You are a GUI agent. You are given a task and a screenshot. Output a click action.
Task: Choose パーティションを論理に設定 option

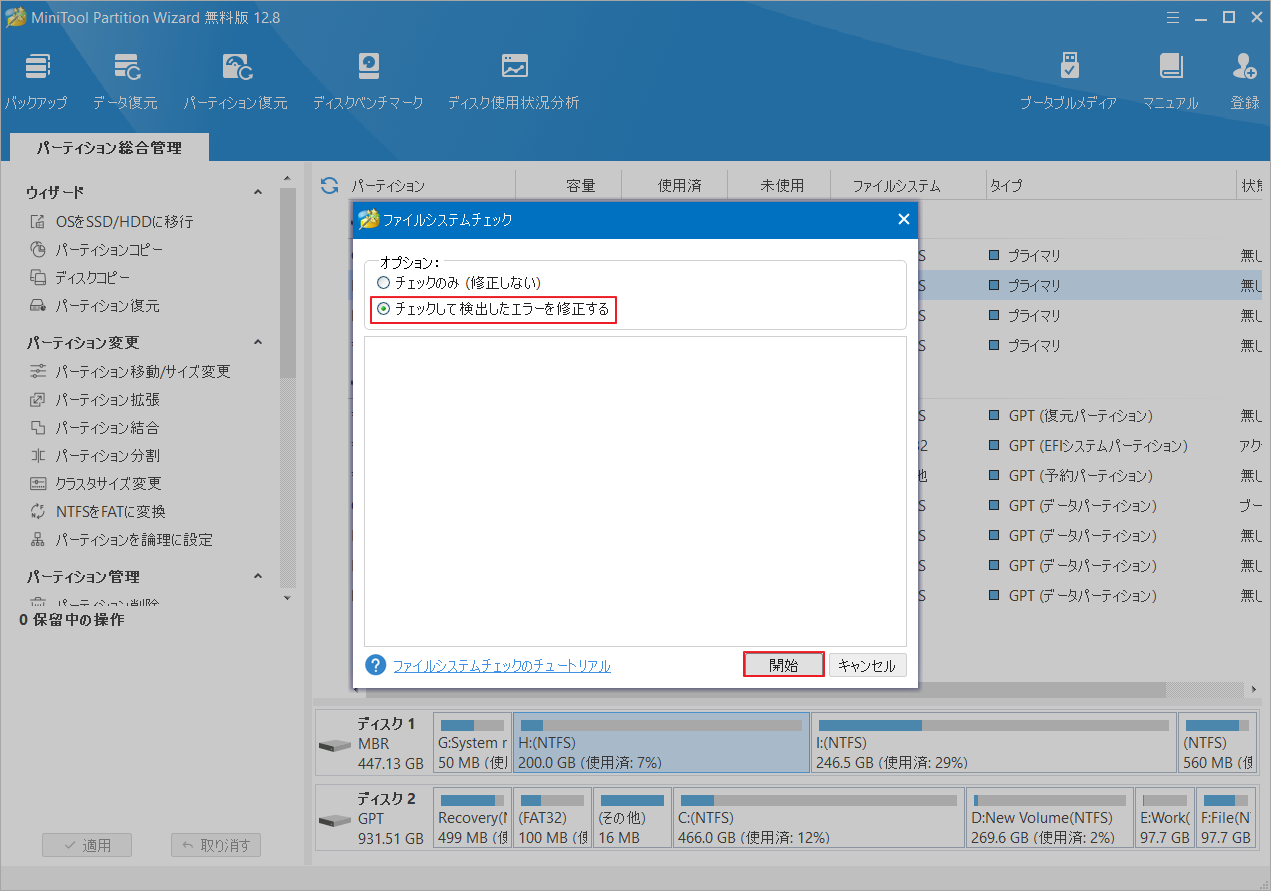tap(121, 539)
